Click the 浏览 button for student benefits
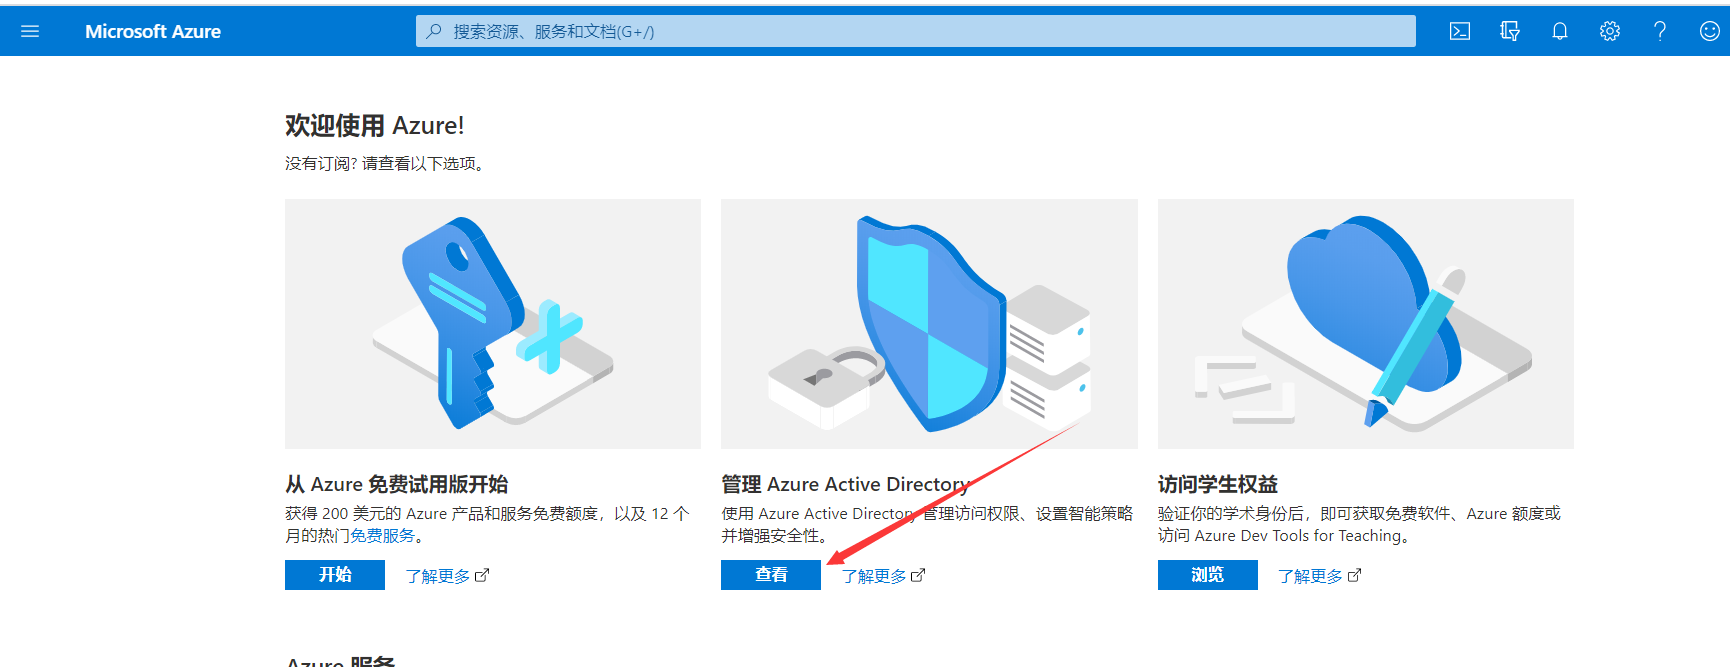Viewport: 1730px width, 667px height. tap(1207, 575)
